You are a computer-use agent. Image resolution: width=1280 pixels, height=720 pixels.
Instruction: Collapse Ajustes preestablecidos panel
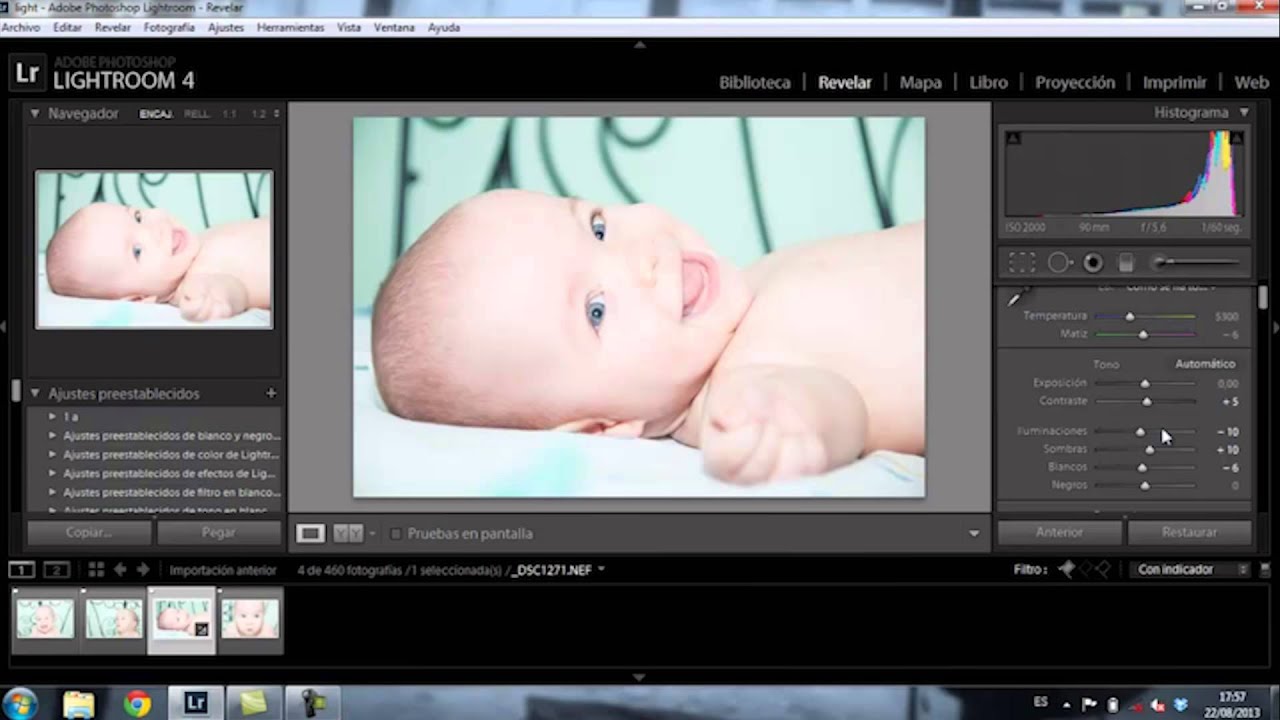(34, 393)
